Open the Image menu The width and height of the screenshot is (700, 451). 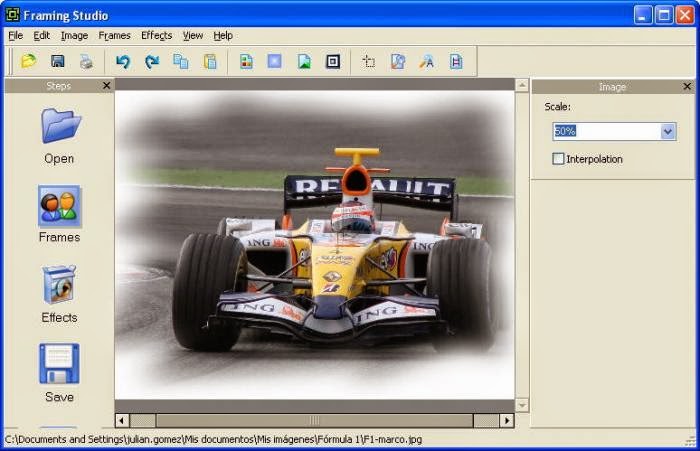(x=74, y=36)
